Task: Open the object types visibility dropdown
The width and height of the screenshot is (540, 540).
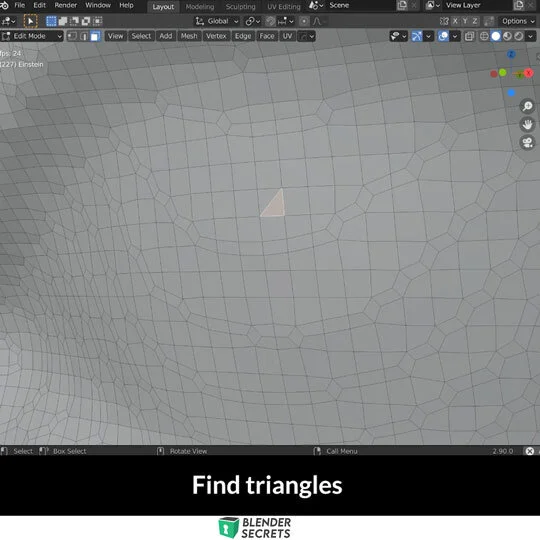Action: point(399,36)
